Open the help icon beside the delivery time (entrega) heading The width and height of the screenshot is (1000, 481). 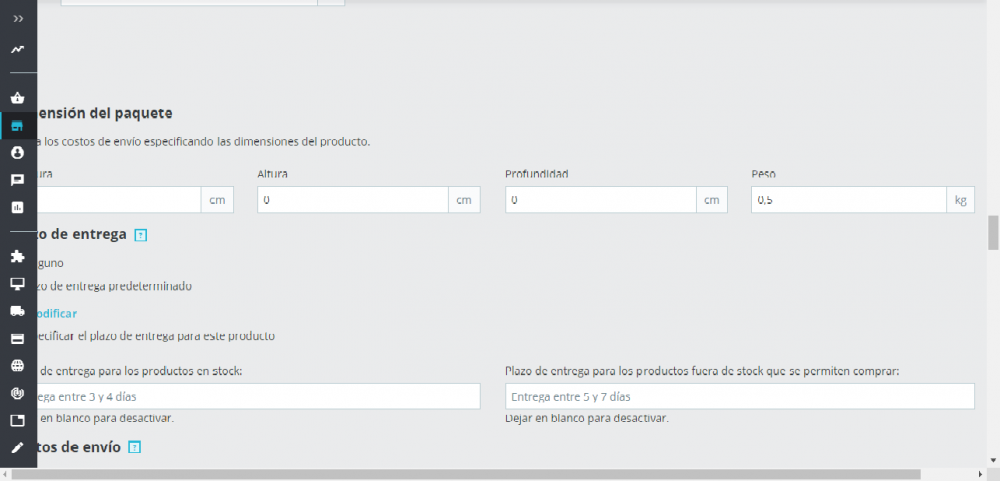141,235
